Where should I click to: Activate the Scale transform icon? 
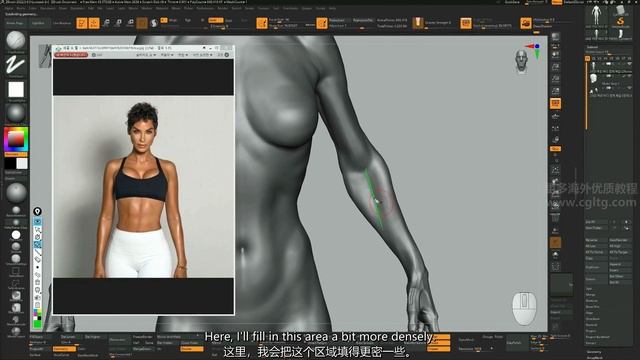118,23
